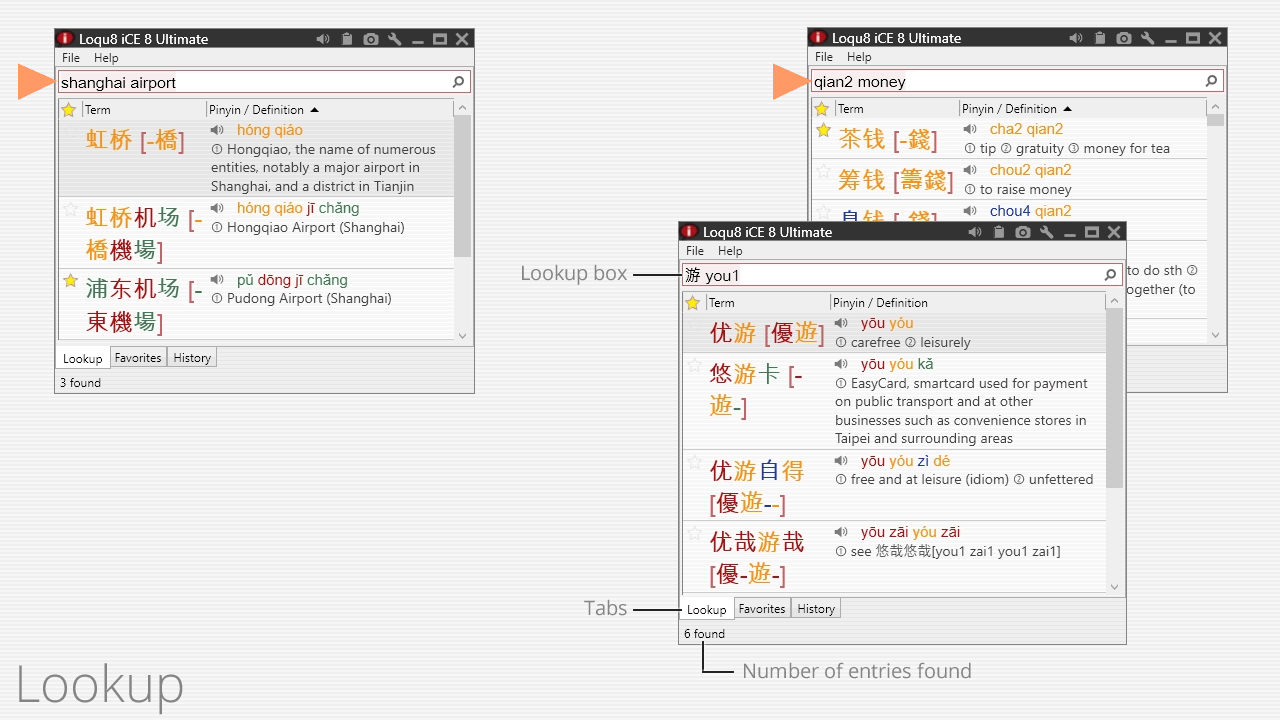The image size is (1280, 720).
Task: Play audio for hóng qiáo jī chǎng entry
Action: click(217, 208)
